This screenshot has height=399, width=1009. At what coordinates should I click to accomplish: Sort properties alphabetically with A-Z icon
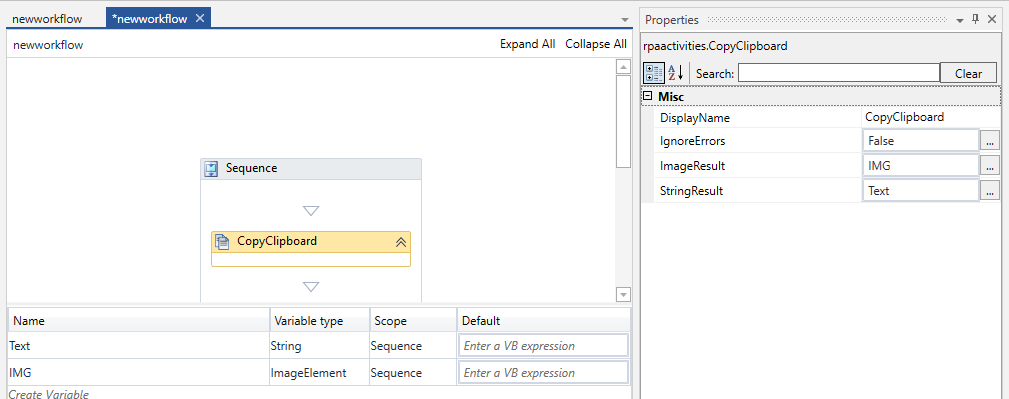pos(675,73)
